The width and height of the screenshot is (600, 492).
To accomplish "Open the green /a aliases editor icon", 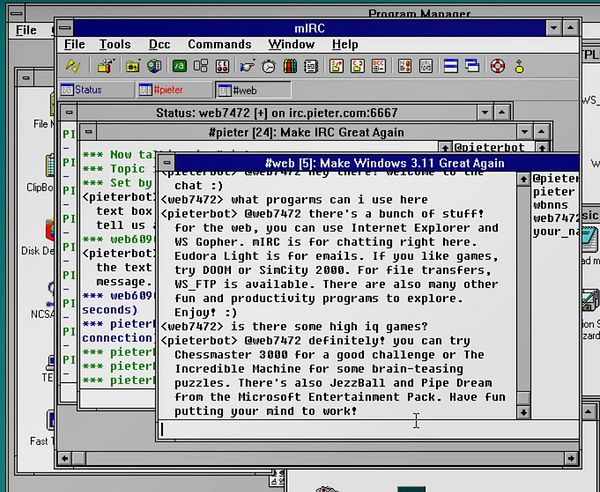I will click(179, 67).
